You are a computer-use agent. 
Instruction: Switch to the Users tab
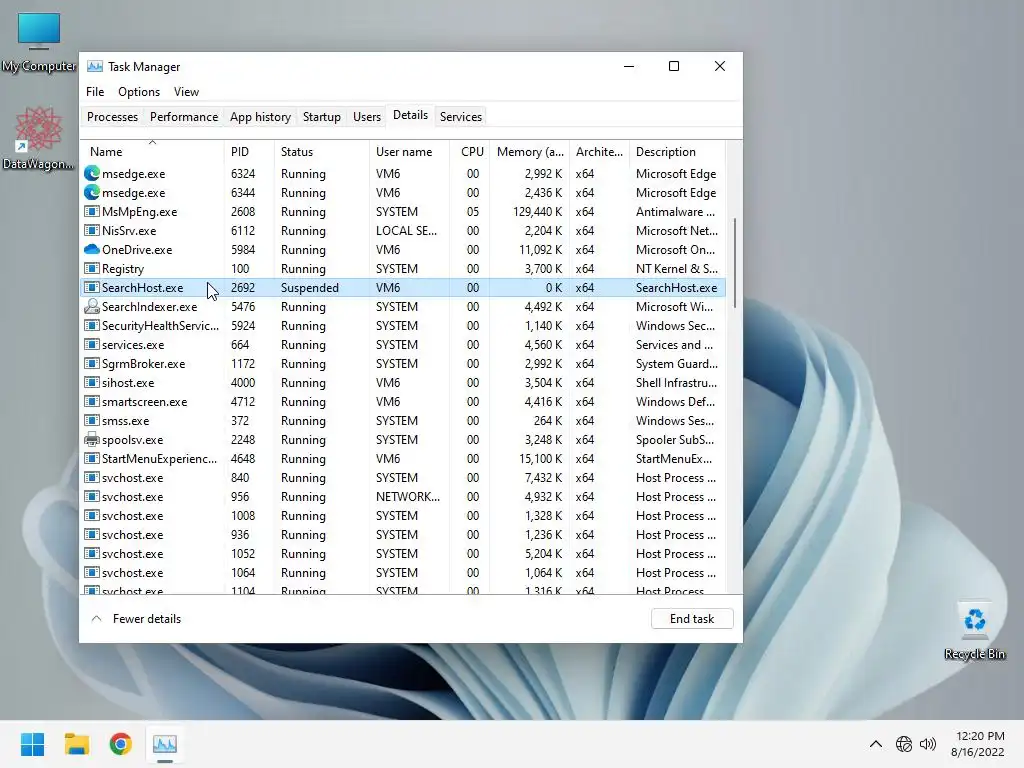coord(367,117)
